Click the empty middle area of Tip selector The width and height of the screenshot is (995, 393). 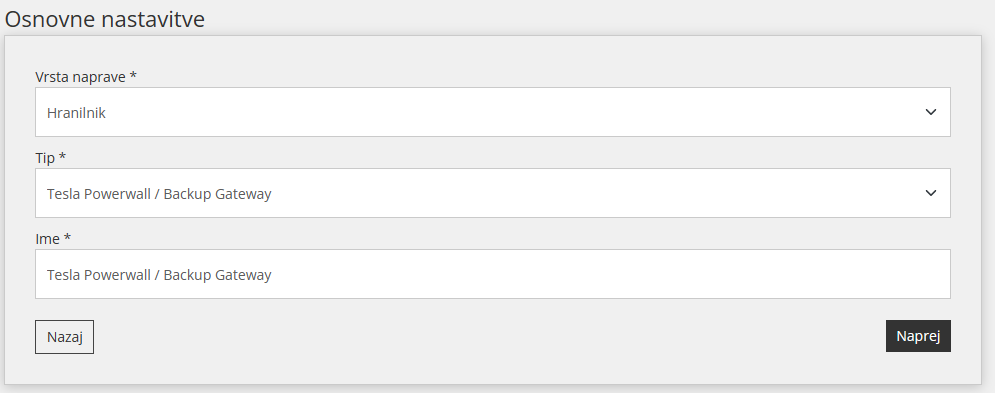pos(571,193)
